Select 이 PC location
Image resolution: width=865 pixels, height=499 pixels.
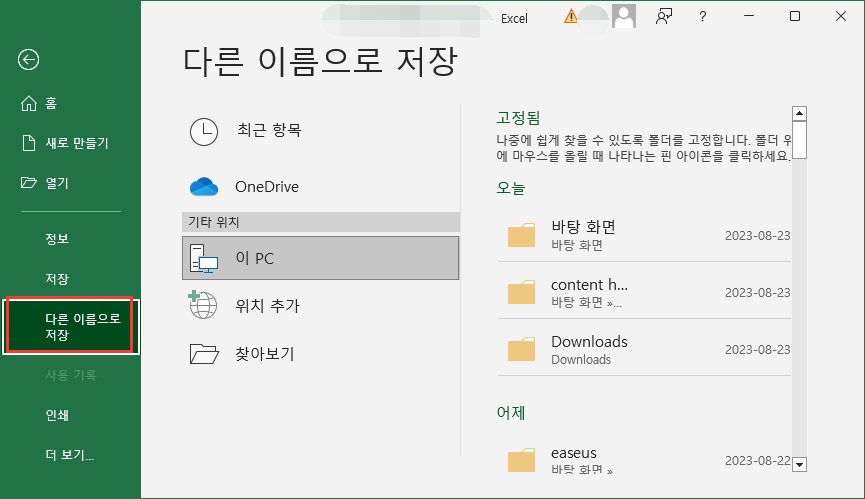point(321,258)
